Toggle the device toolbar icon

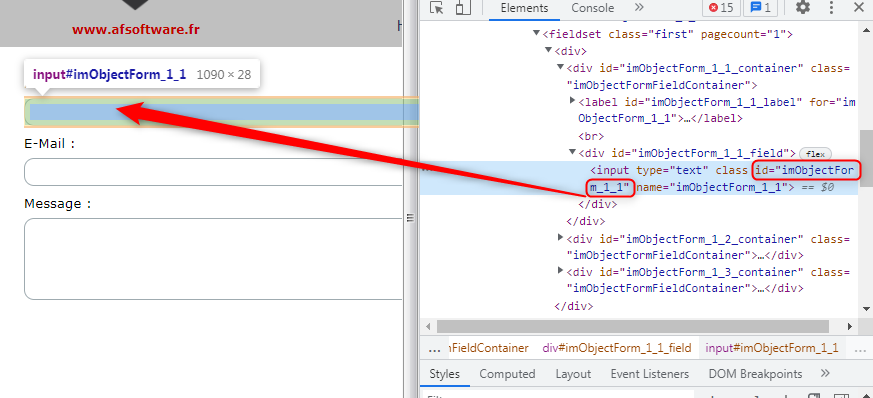[462, 8]
